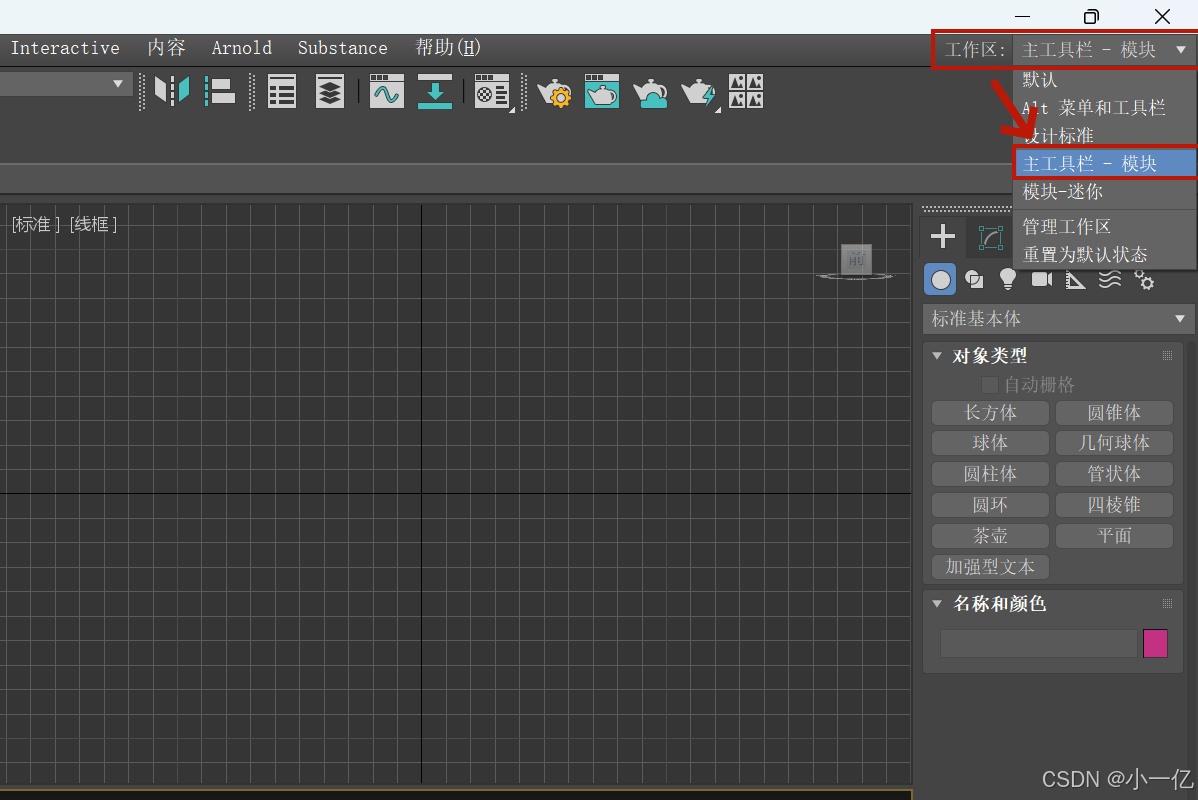Click the object name input field

pyautogui.click(x=1038, y=643)
